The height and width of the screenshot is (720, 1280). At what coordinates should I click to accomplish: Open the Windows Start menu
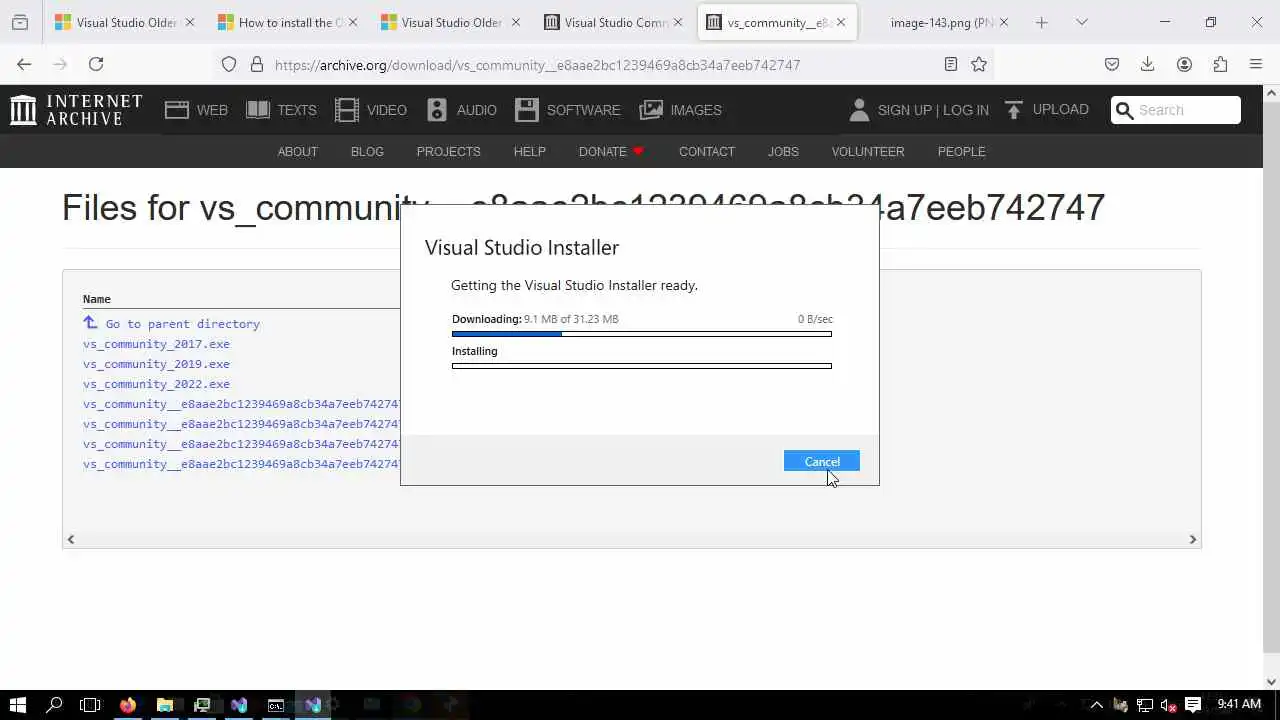(x=17, y=705)
